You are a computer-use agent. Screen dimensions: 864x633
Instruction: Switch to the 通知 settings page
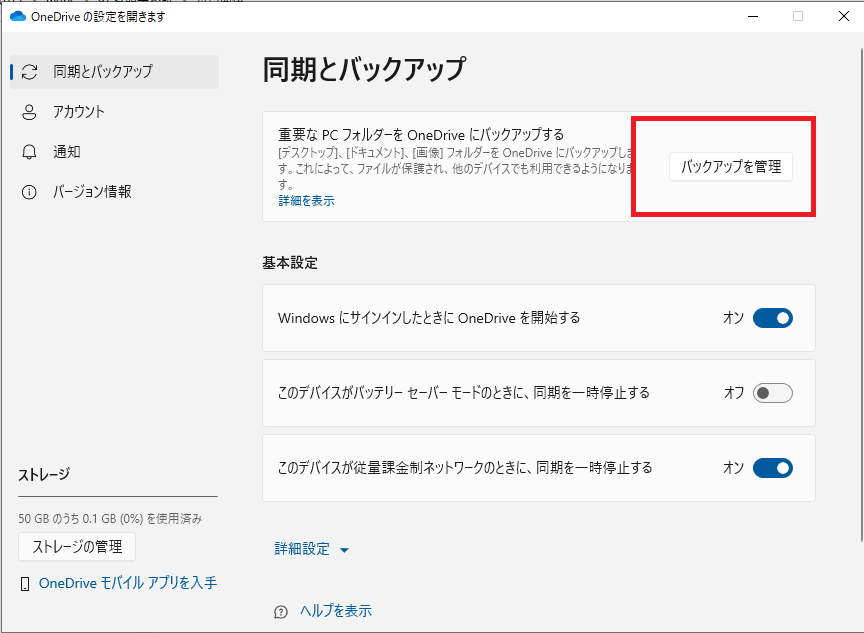point(115,152)
